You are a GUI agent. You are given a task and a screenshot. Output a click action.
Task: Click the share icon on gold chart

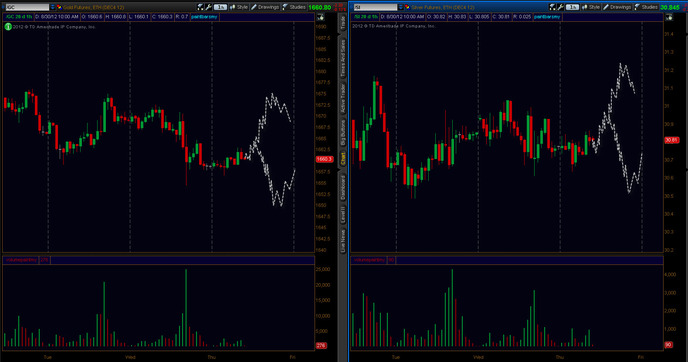(201, 7)
